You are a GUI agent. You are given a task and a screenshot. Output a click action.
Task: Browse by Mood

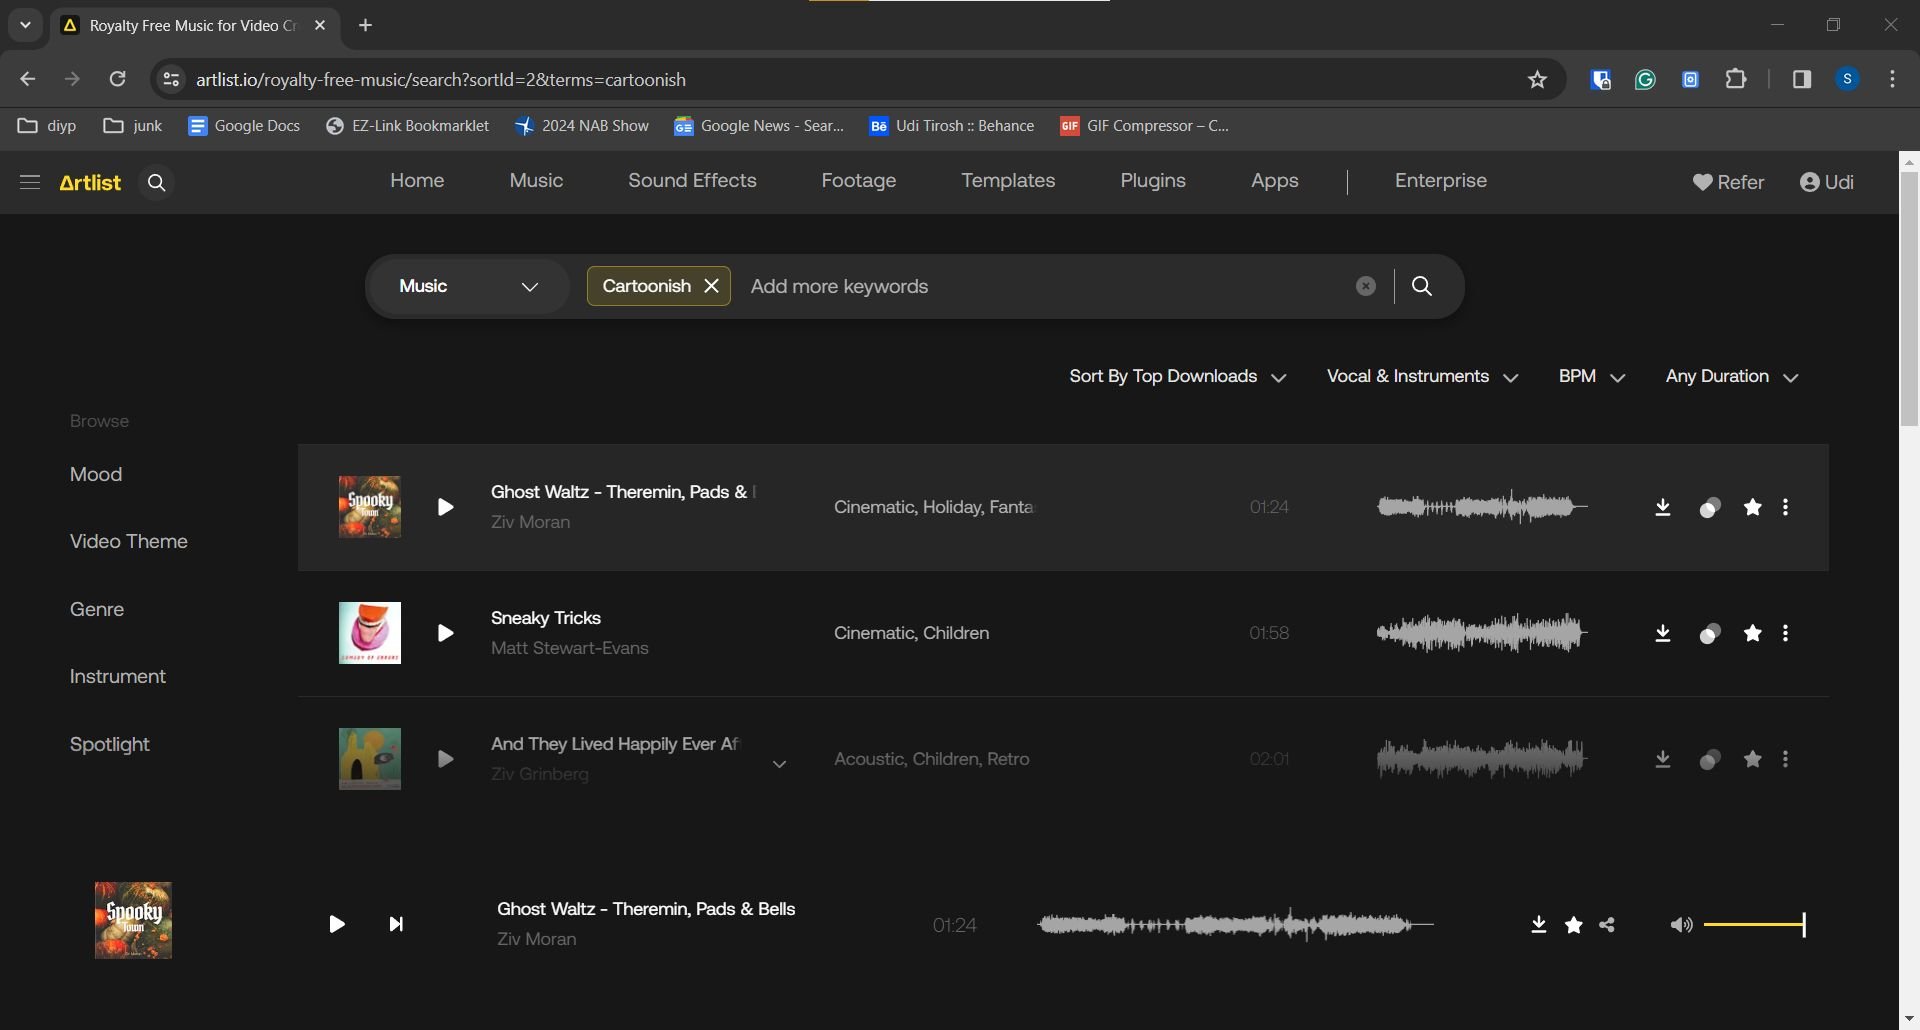point(96,475)
